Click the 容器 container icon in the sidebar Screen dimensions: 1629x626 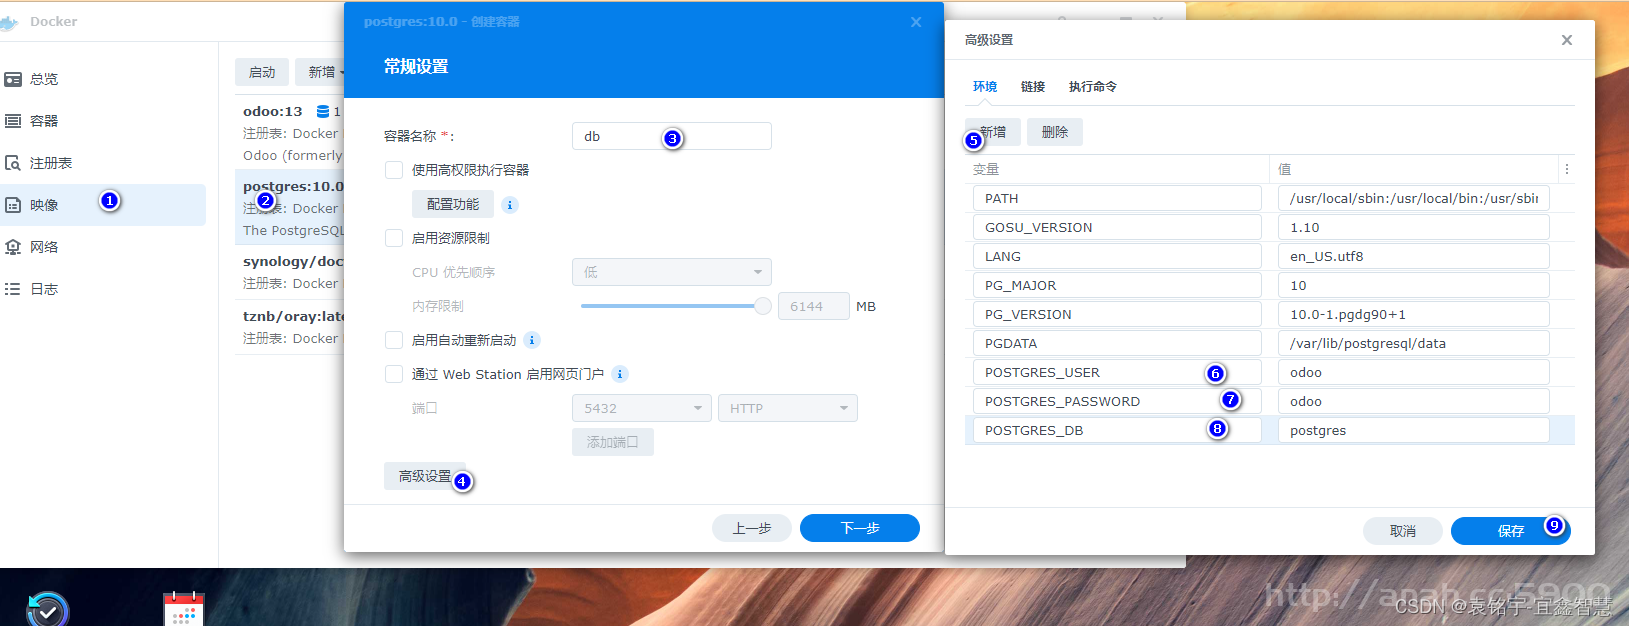pyautogui.click(x=13, y=121)
